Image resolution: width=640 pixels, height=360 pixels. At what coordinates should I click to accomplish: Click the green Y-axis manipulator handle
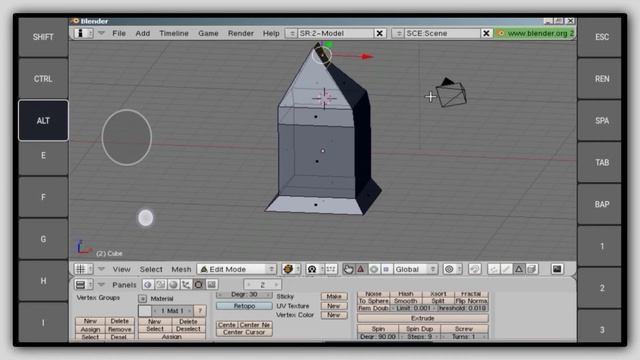point(328,44)
